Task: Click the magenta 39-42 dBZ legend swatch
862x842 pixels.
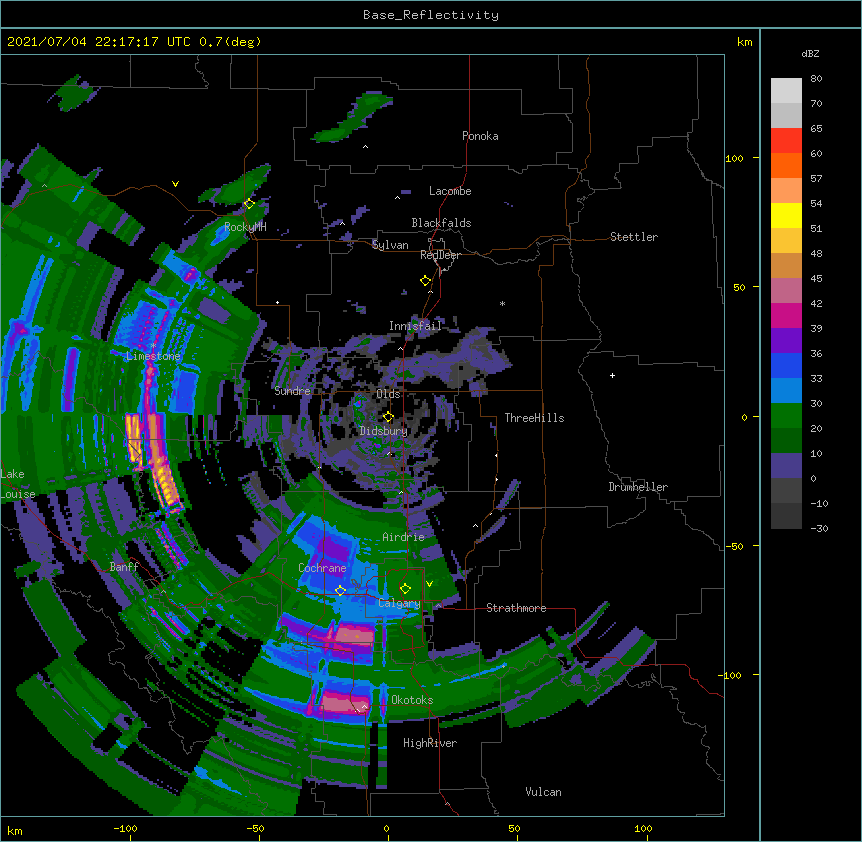Action: (786, 315)
